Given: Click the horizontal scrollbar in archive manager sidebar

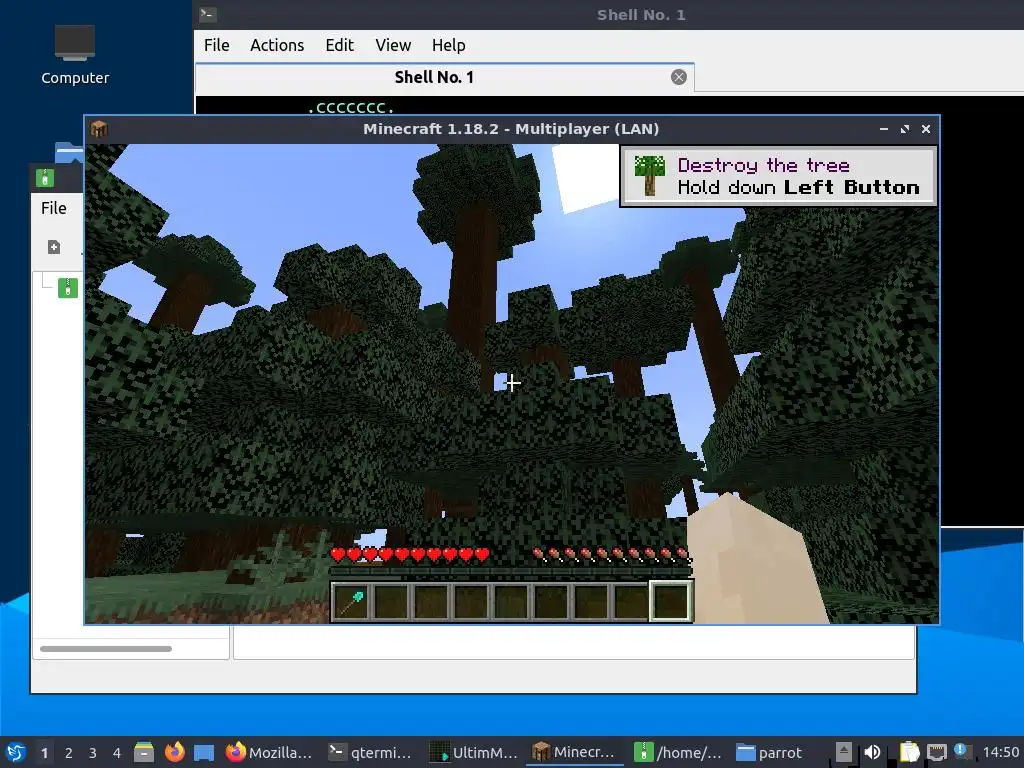Looking at the screenshot, I should [x=106, y=648].
